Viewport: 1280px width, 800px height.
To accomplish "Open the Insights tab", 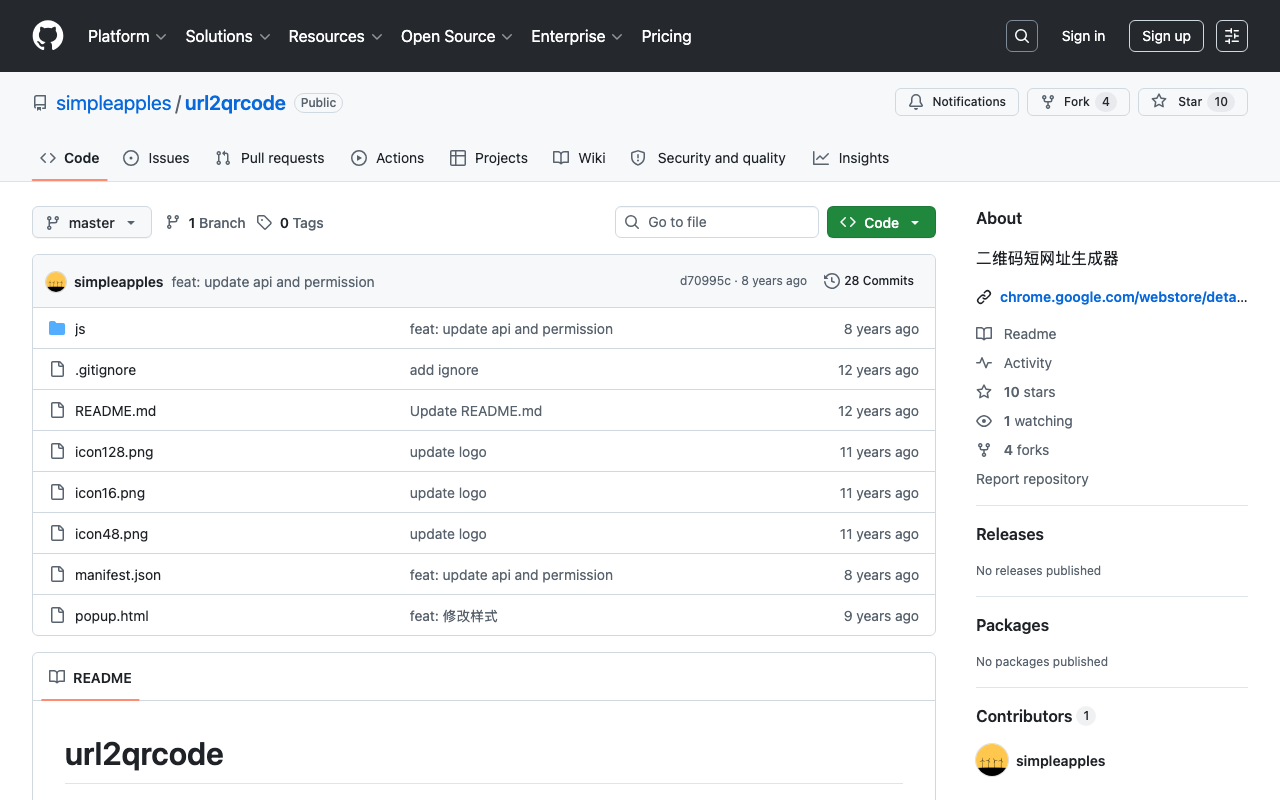I will click(x=851, y=158).
